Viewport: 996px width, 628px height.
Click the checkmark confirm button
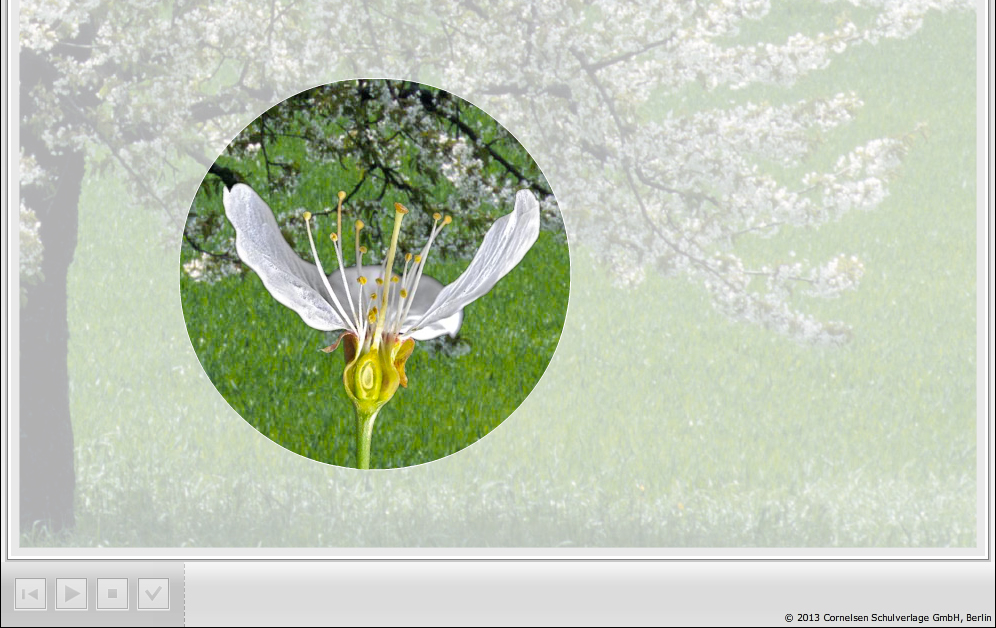[153, 594]
